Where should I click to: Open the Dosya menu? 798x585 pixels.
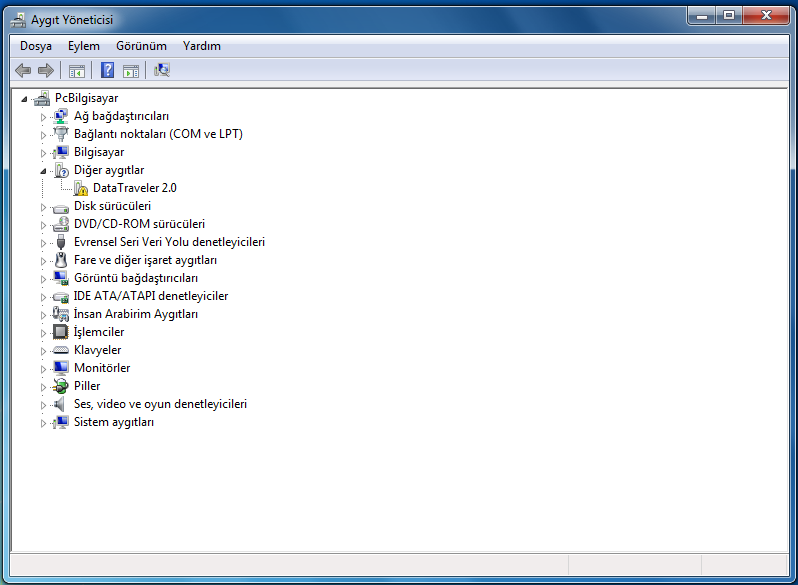(36, 46)
